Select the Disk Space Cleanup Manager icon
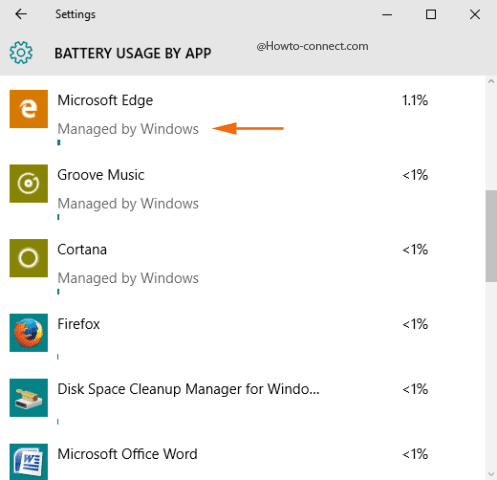Screen dimensions: 497x480 [29, 398]
